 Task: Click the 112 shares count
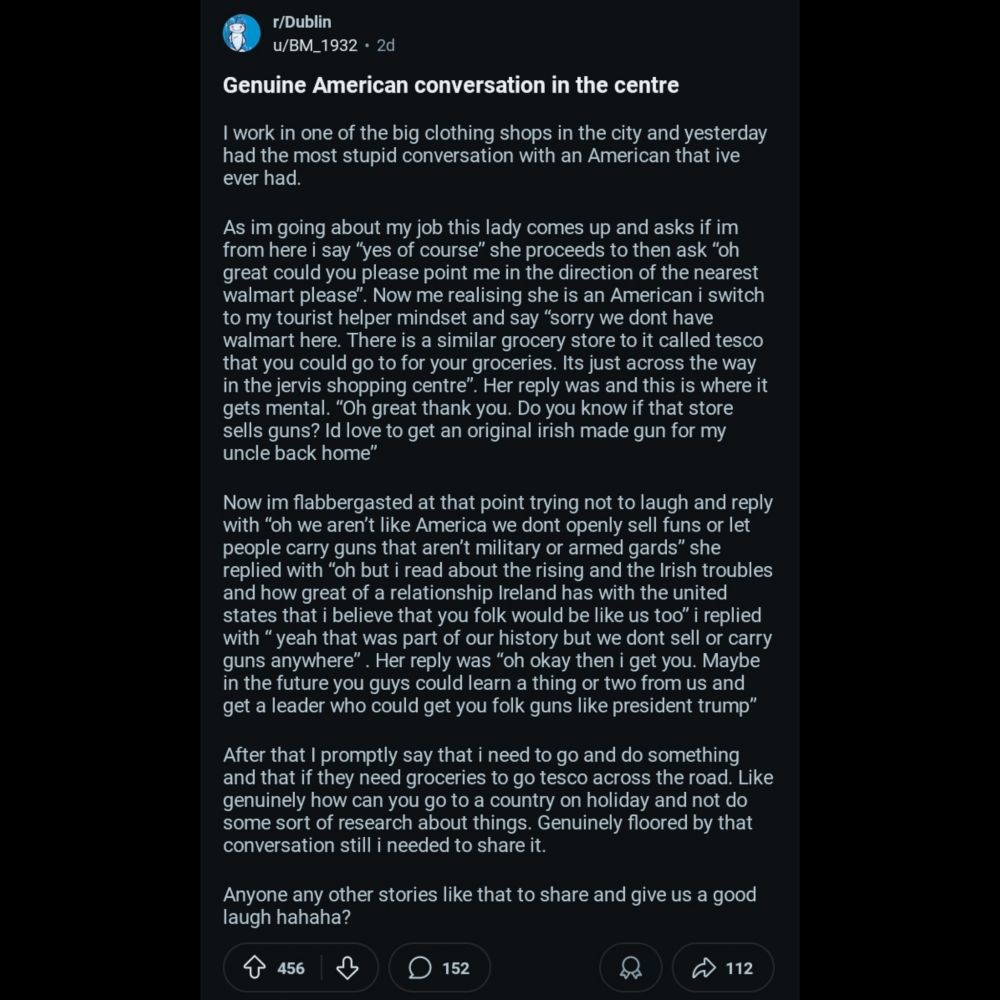tap(739, 968)
